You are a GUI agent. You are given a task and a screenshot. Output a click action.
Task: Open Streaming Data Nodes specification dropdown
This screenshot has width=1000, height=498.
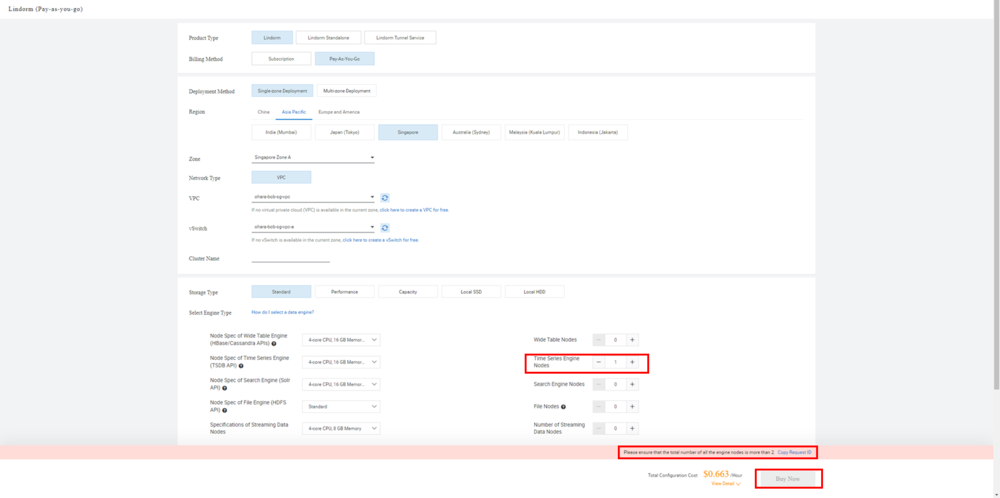341,428
